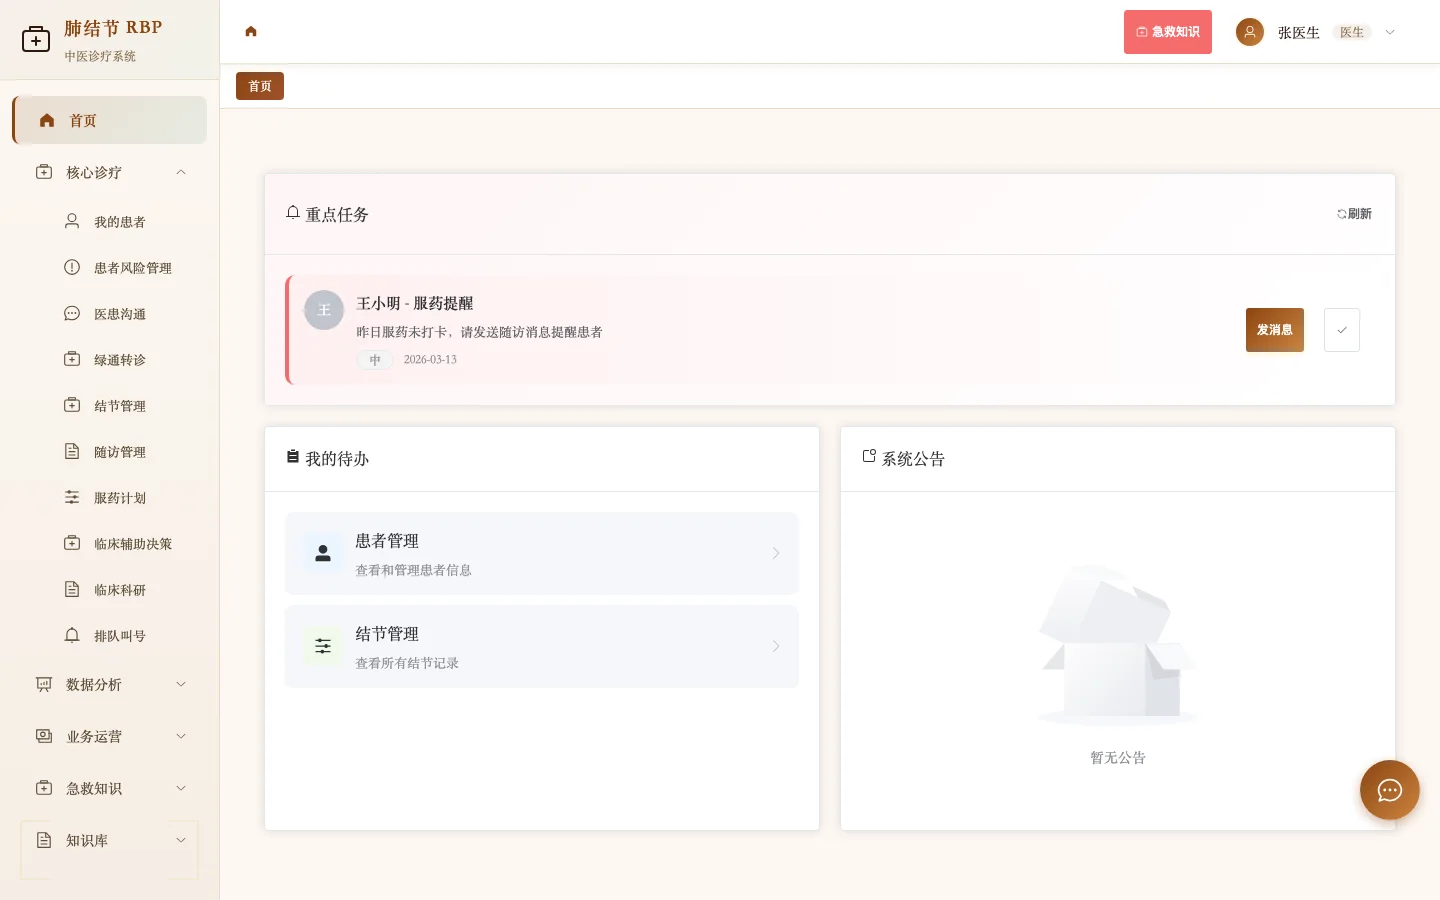Expand the 数据分析 menu chevron

pyautogui.click(x=181, y=684)
